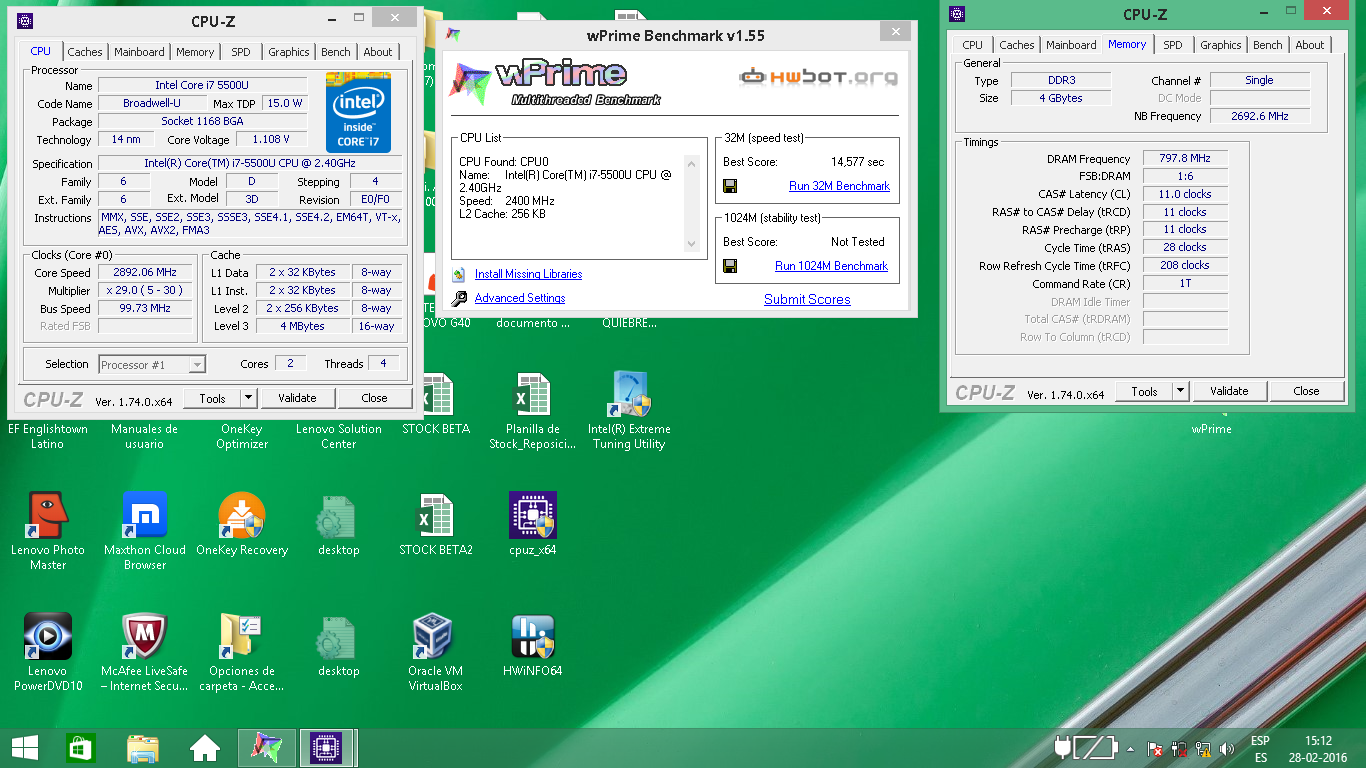Switch to Caches tab in left CPU-Z
1366x768 pixels.
tap(85, 52)
